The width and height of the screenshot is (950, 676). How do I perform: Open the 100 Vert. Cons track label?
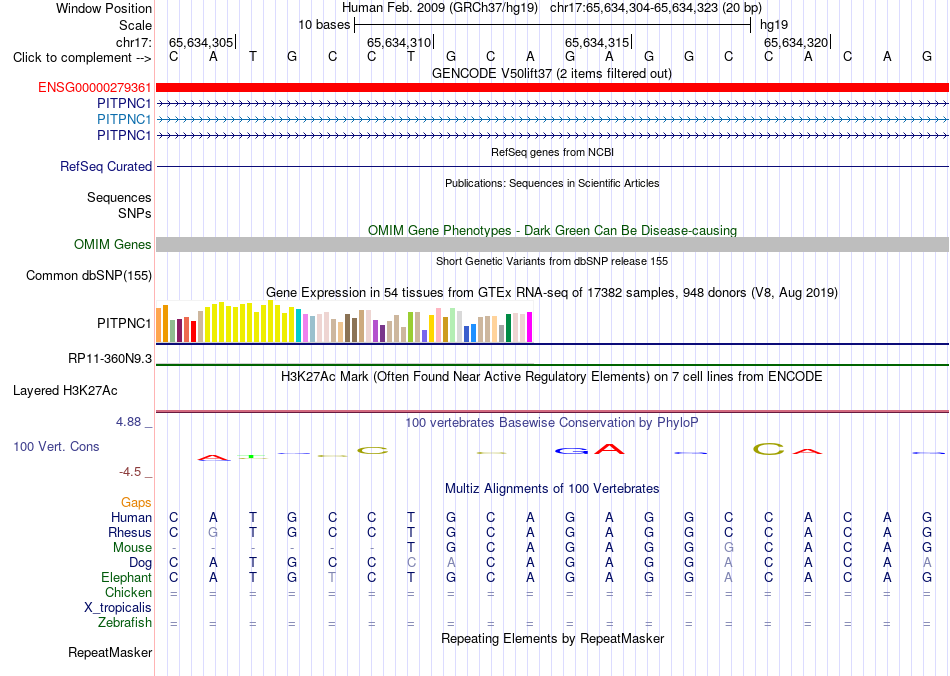56,447
